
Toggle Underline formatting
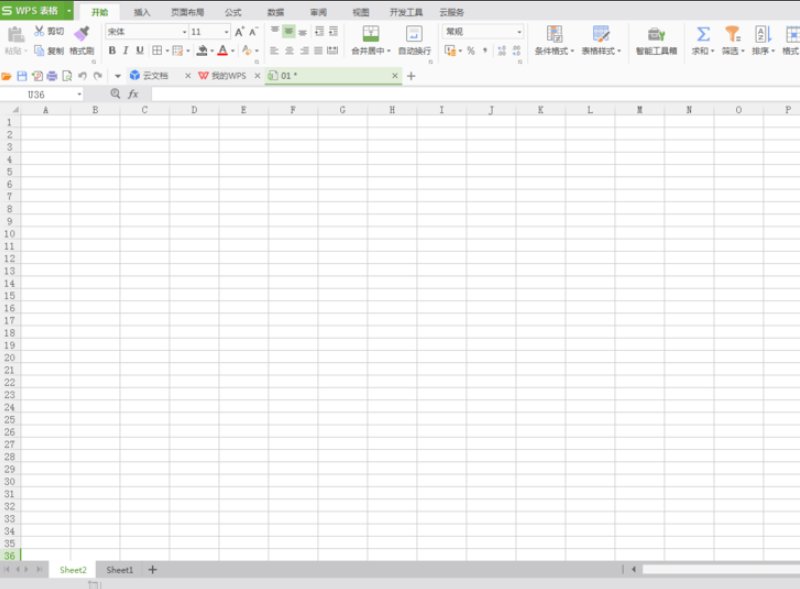tap(140, 51)
